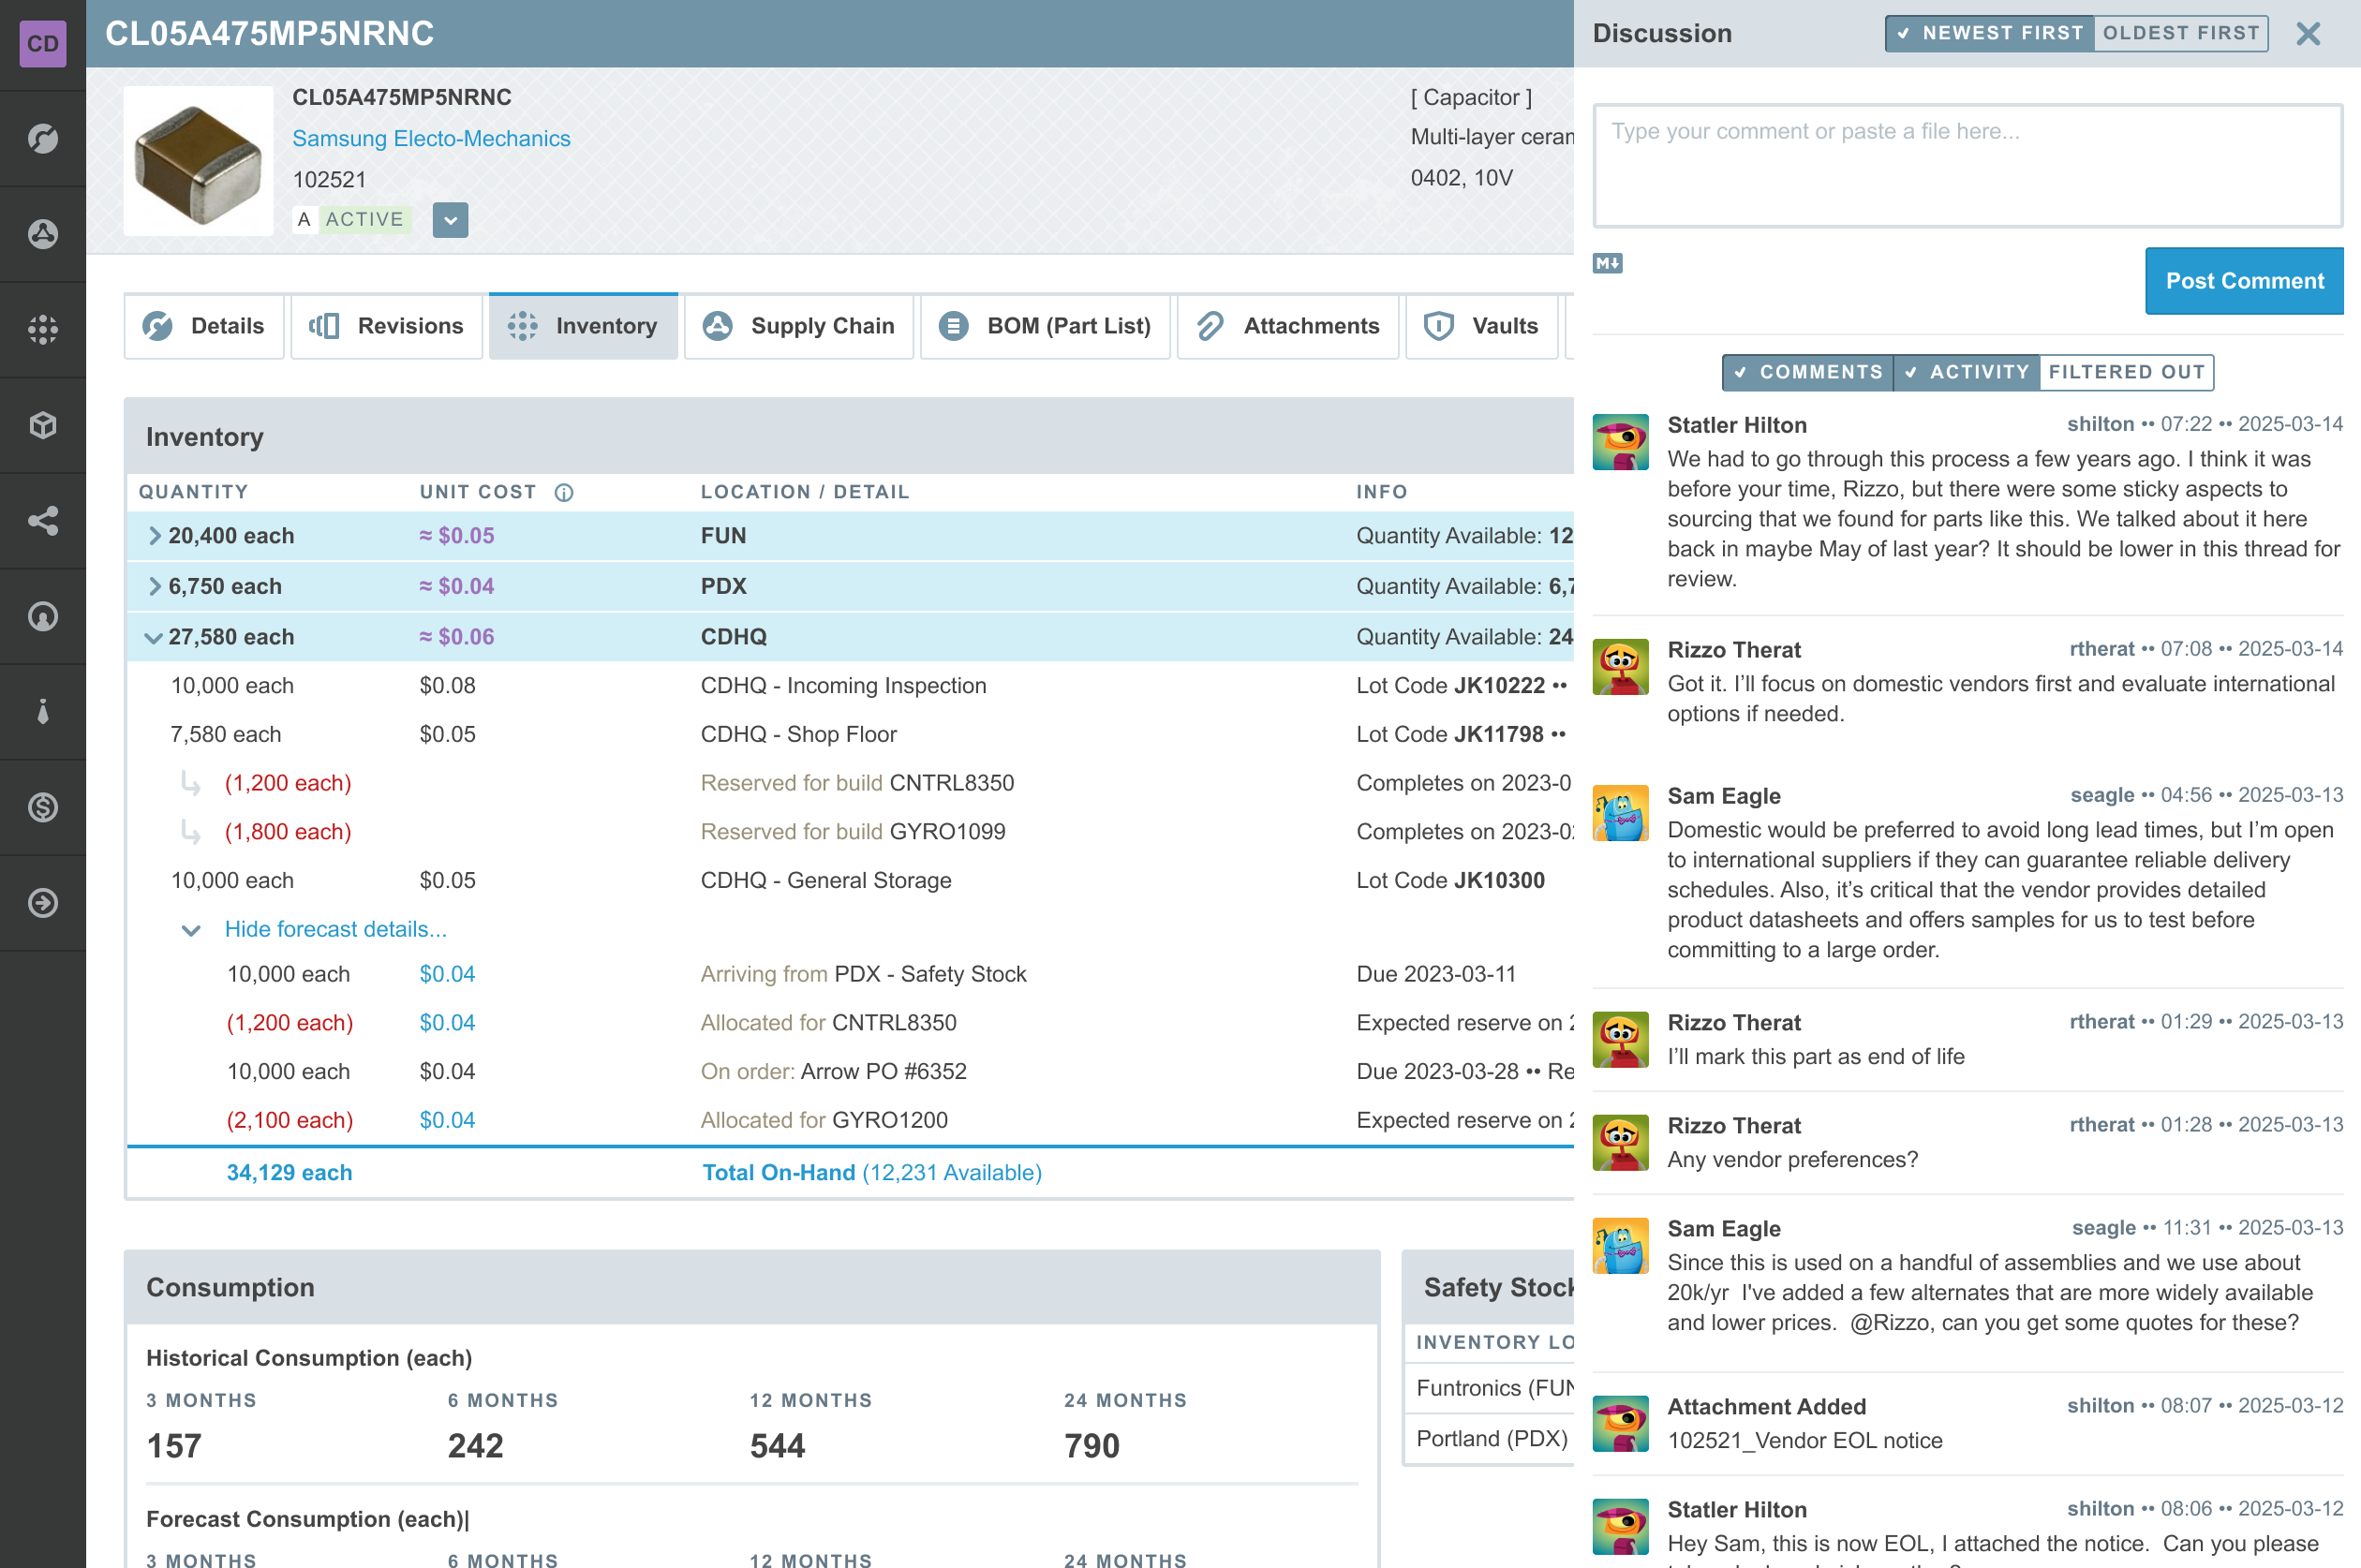
Task: Select Newest First sort order
Action: (x=1990, y=33)
